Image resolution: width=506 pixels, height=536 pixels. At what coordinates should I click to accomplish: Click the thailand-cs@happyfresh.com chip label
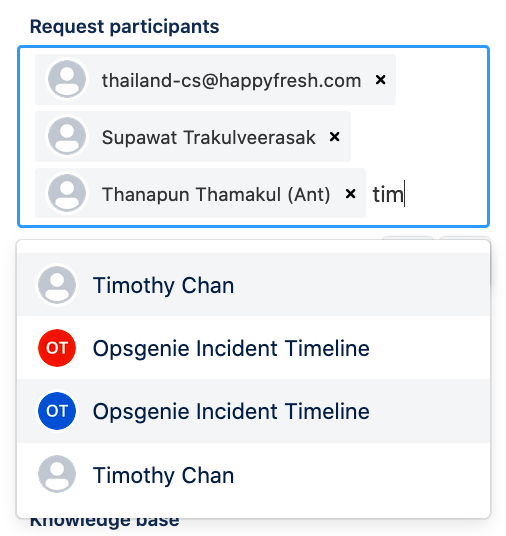231,81
